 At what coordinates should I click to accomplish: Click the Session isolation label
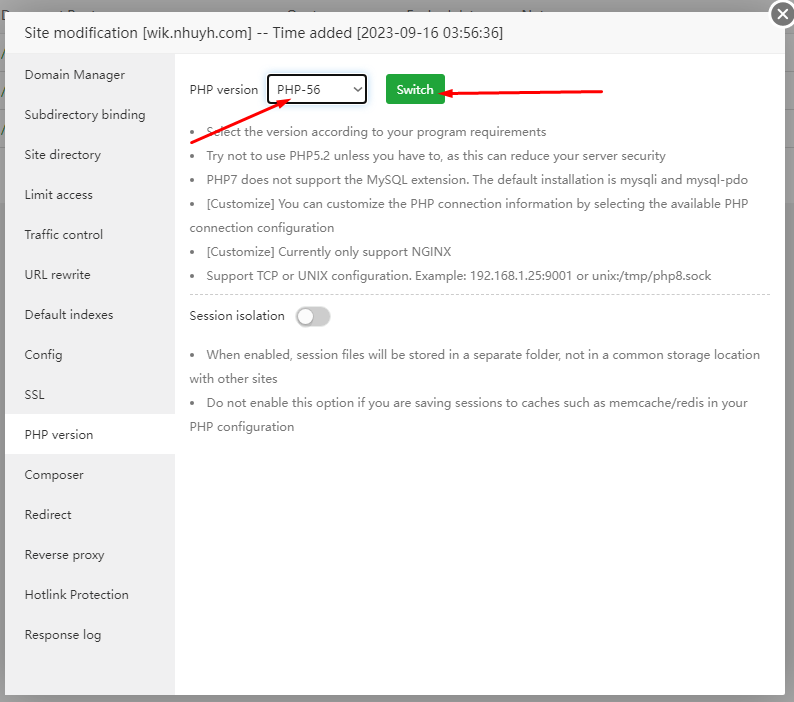tap(237, 316)
